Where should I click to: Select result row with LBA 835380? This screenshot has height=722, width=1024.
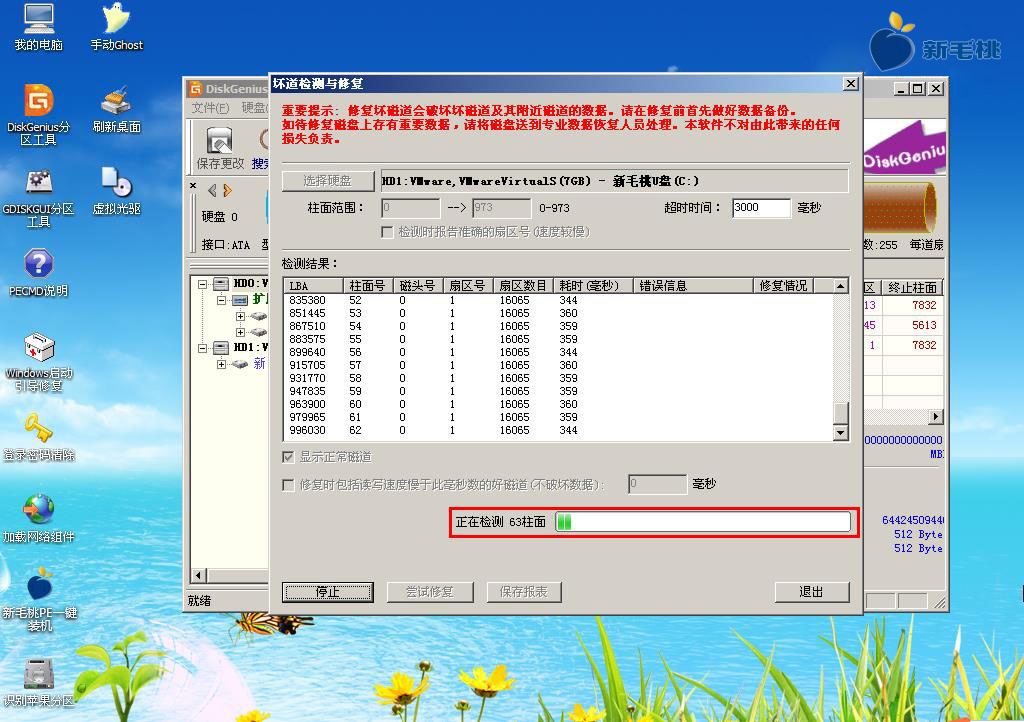[559, 300]
